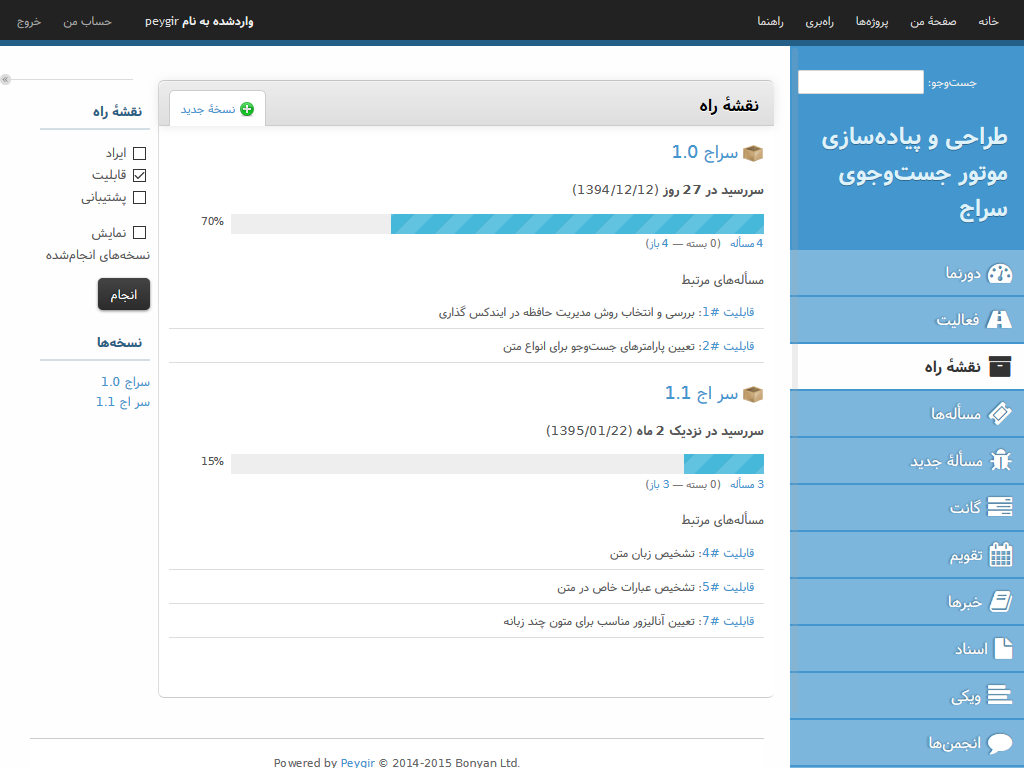The height and width of the screenshot is (768, 1024).
Task: Enable the ایراد tracker checkbox
Action: (x=139, y=153)
